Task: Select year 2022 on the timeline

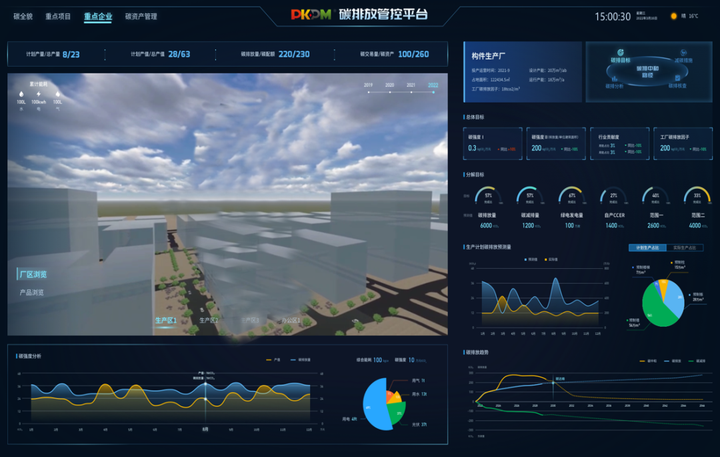Action: click(433, 85)
